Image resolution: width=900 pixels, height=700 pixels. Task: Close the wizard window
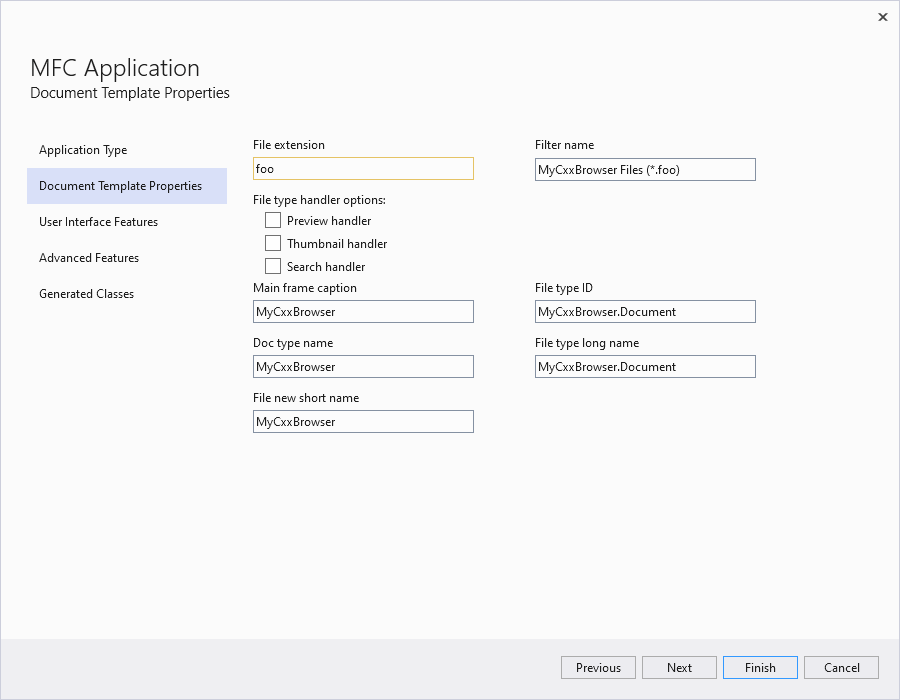883,17
